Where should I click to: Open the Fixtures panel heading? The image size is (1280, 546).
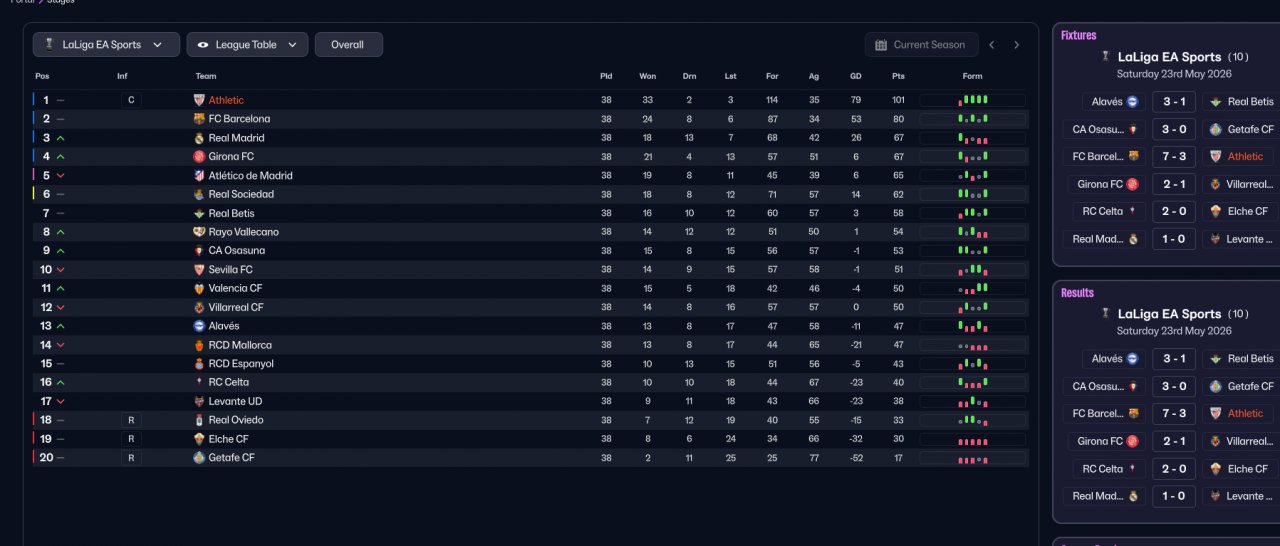pos(1079,36)
